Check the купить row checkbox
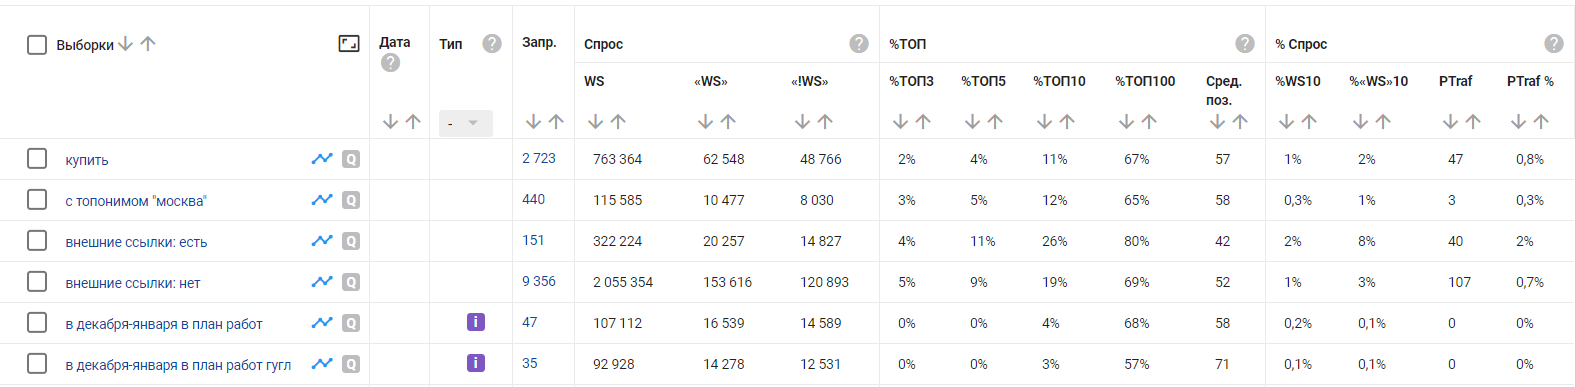 pyautogui.click(x=37, y=159)
